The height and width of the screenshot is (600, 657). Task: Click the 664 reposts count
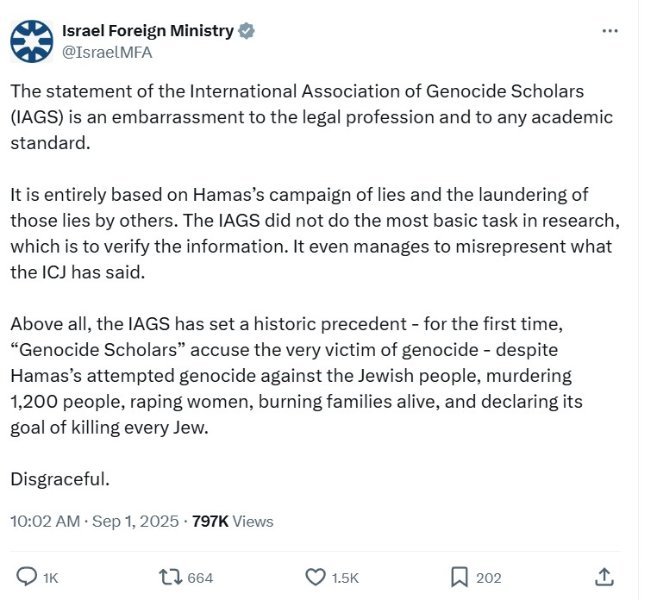pos(200,578)
